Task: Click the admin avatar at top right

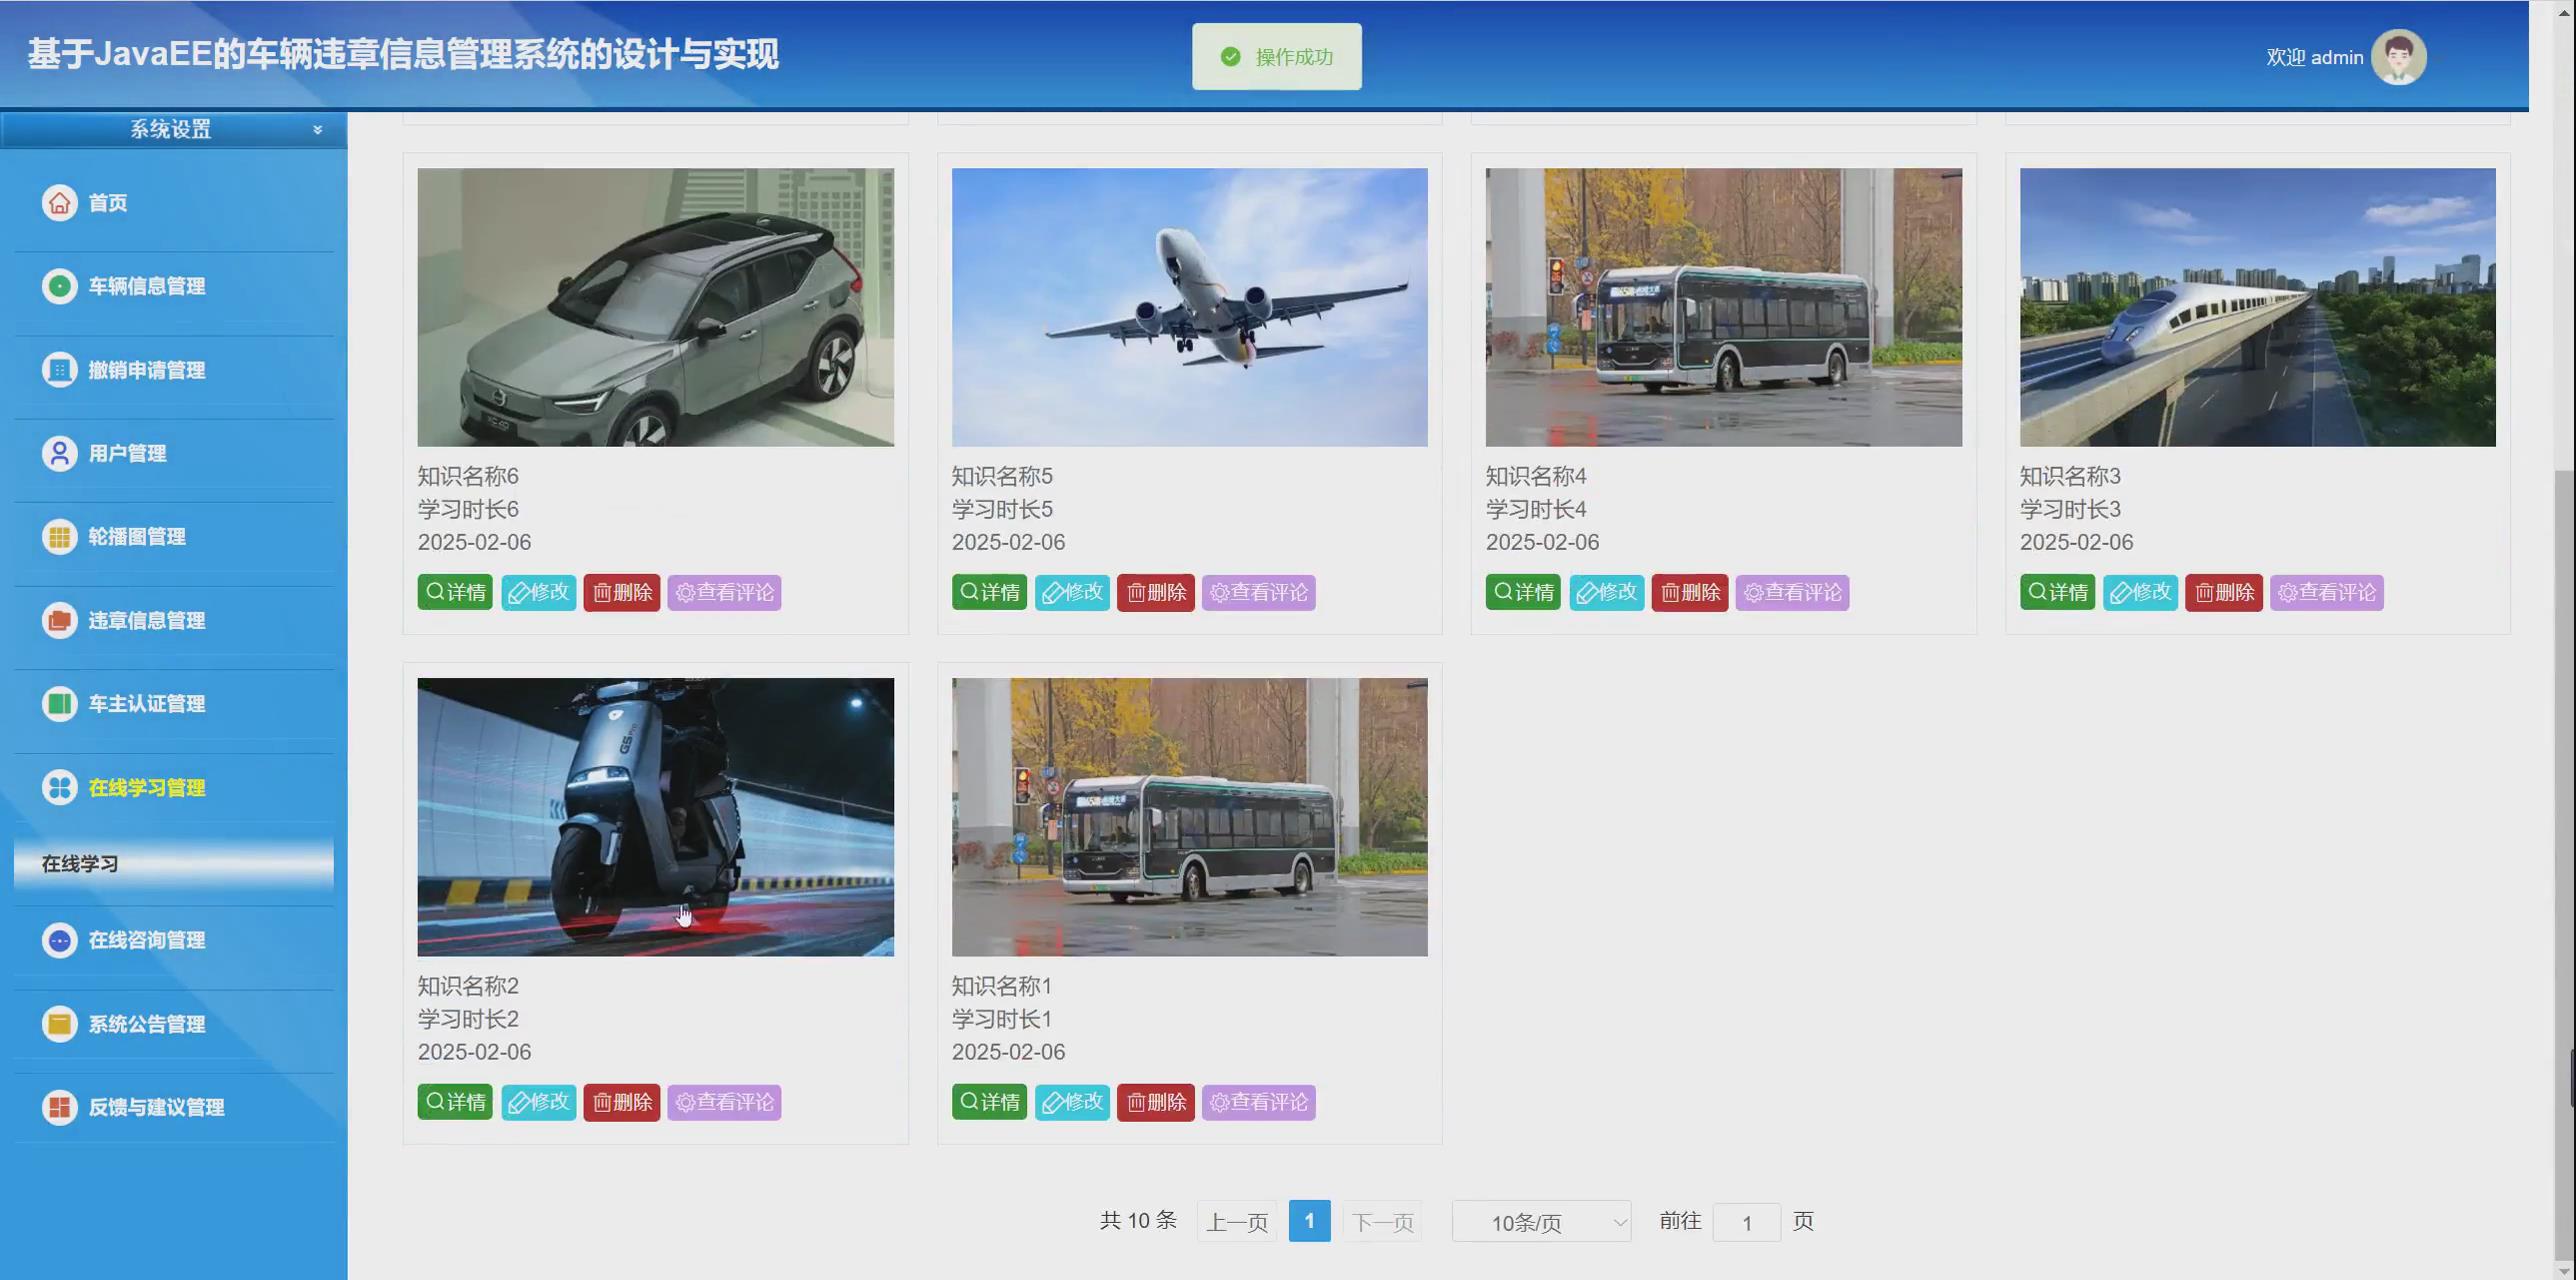Action: pos(2398,57)
